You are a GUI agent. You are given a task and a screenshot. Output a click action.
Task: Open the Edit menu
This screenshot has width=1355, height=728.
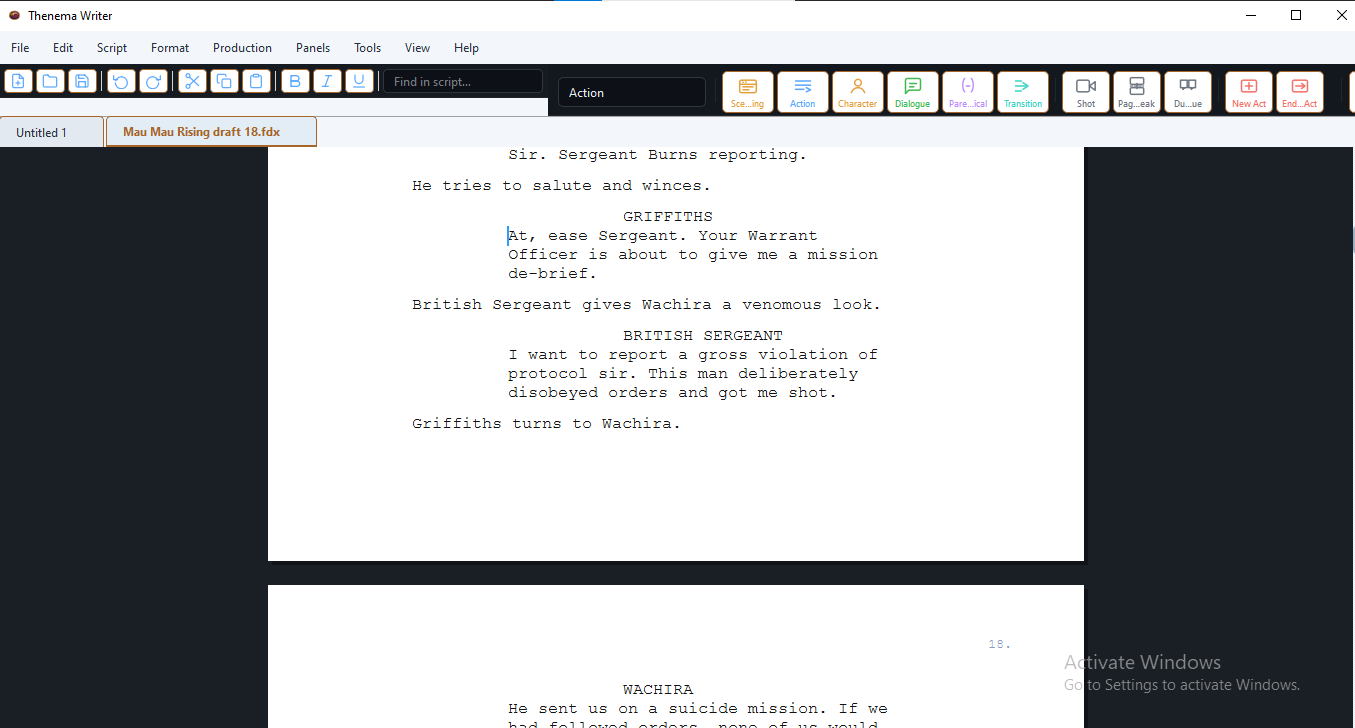point(63,48)
